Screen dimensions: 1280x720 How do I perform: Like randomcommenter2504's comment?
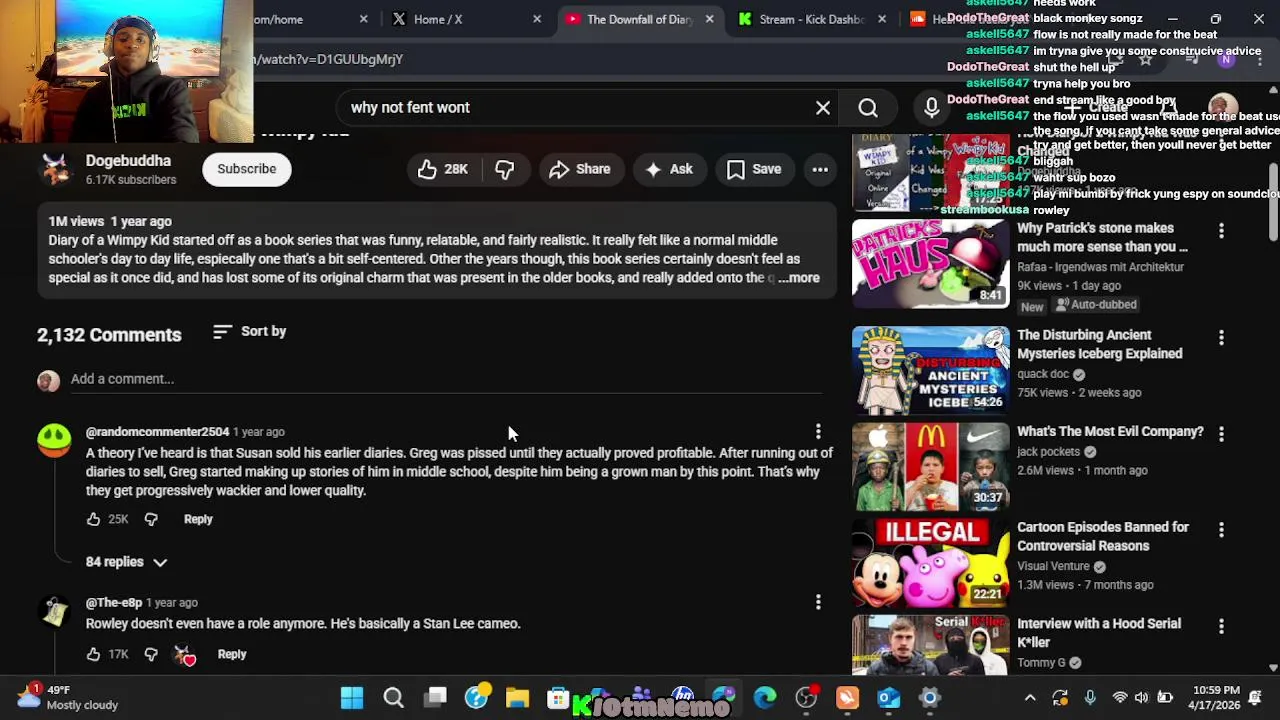pos(93,519)
